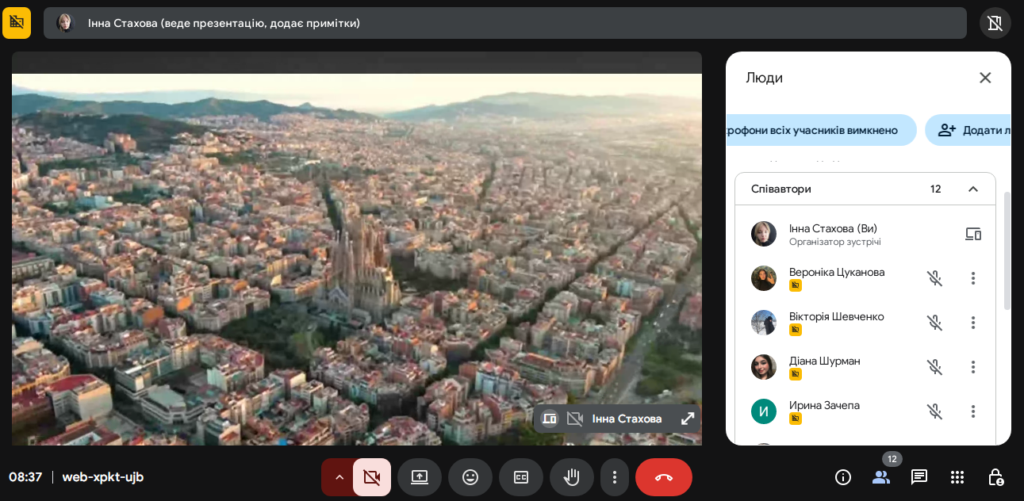This screenshot has width=1024, height=501.
Task: Click the Додати людей button
Action: [970, 130]
